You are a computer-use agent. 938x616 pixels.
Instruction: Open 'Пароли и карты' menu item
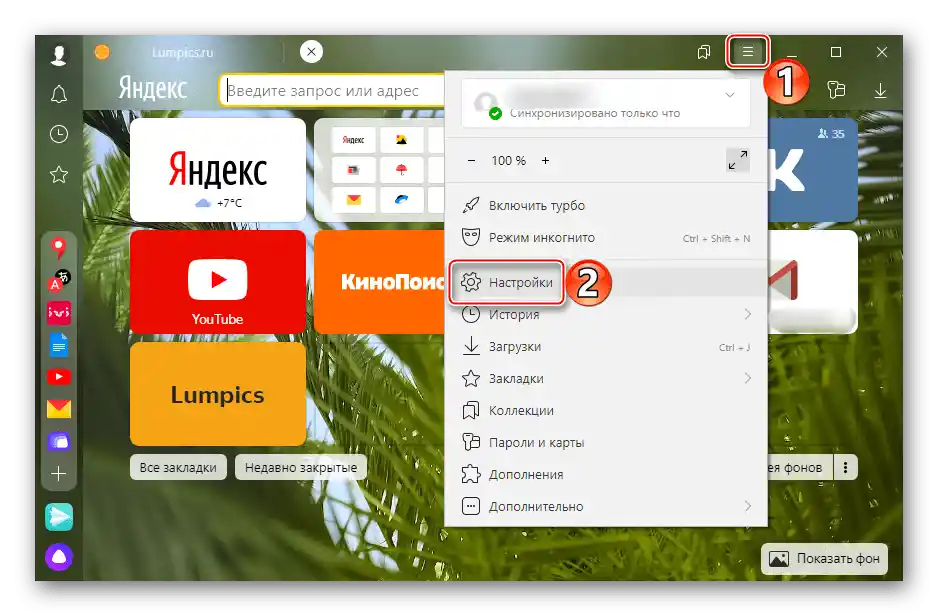606,442
